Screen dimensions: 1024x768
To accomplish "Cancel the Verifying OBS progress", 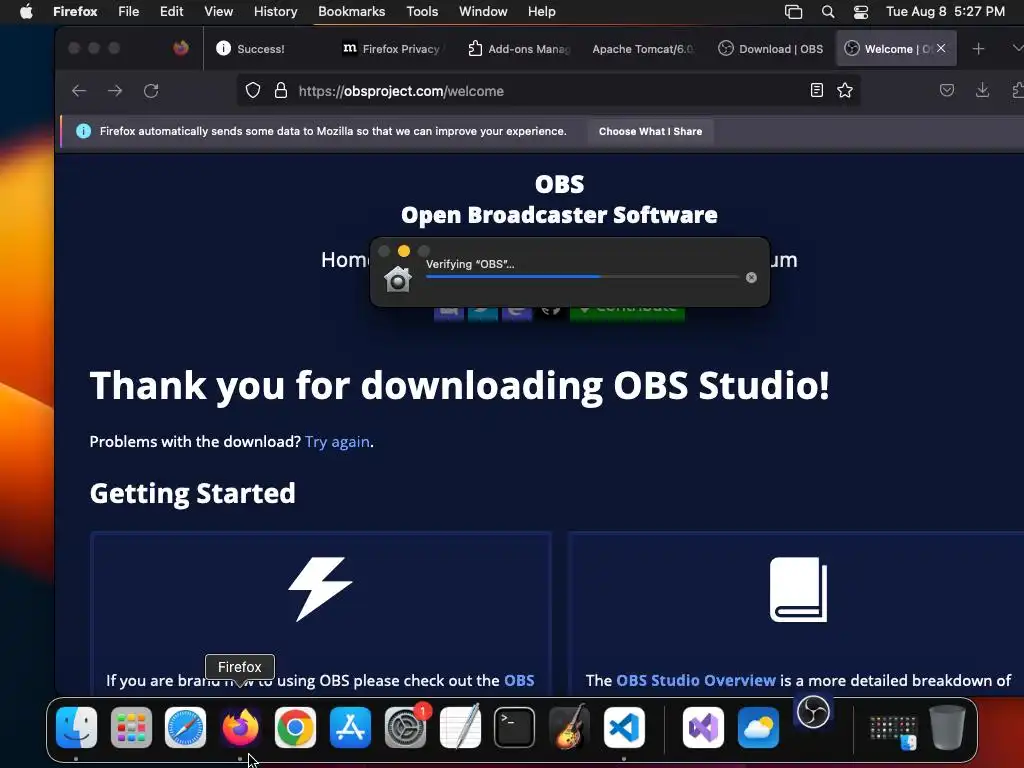I will tap(751, 278).
